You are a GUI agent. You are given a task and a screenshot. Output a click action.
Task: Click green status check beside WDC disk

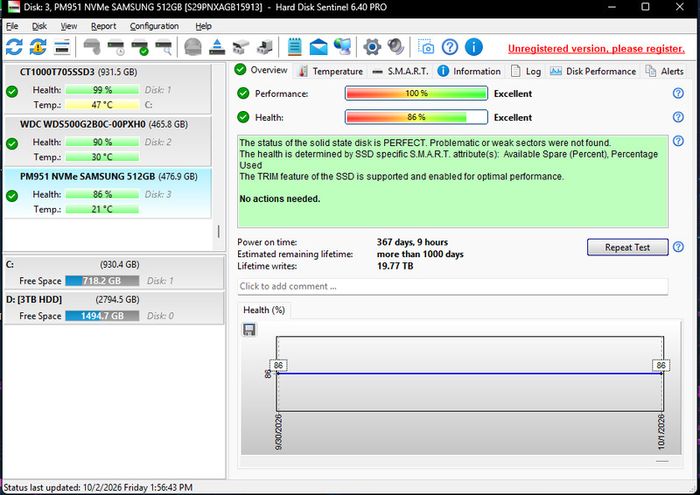click(x=12, y=144)
